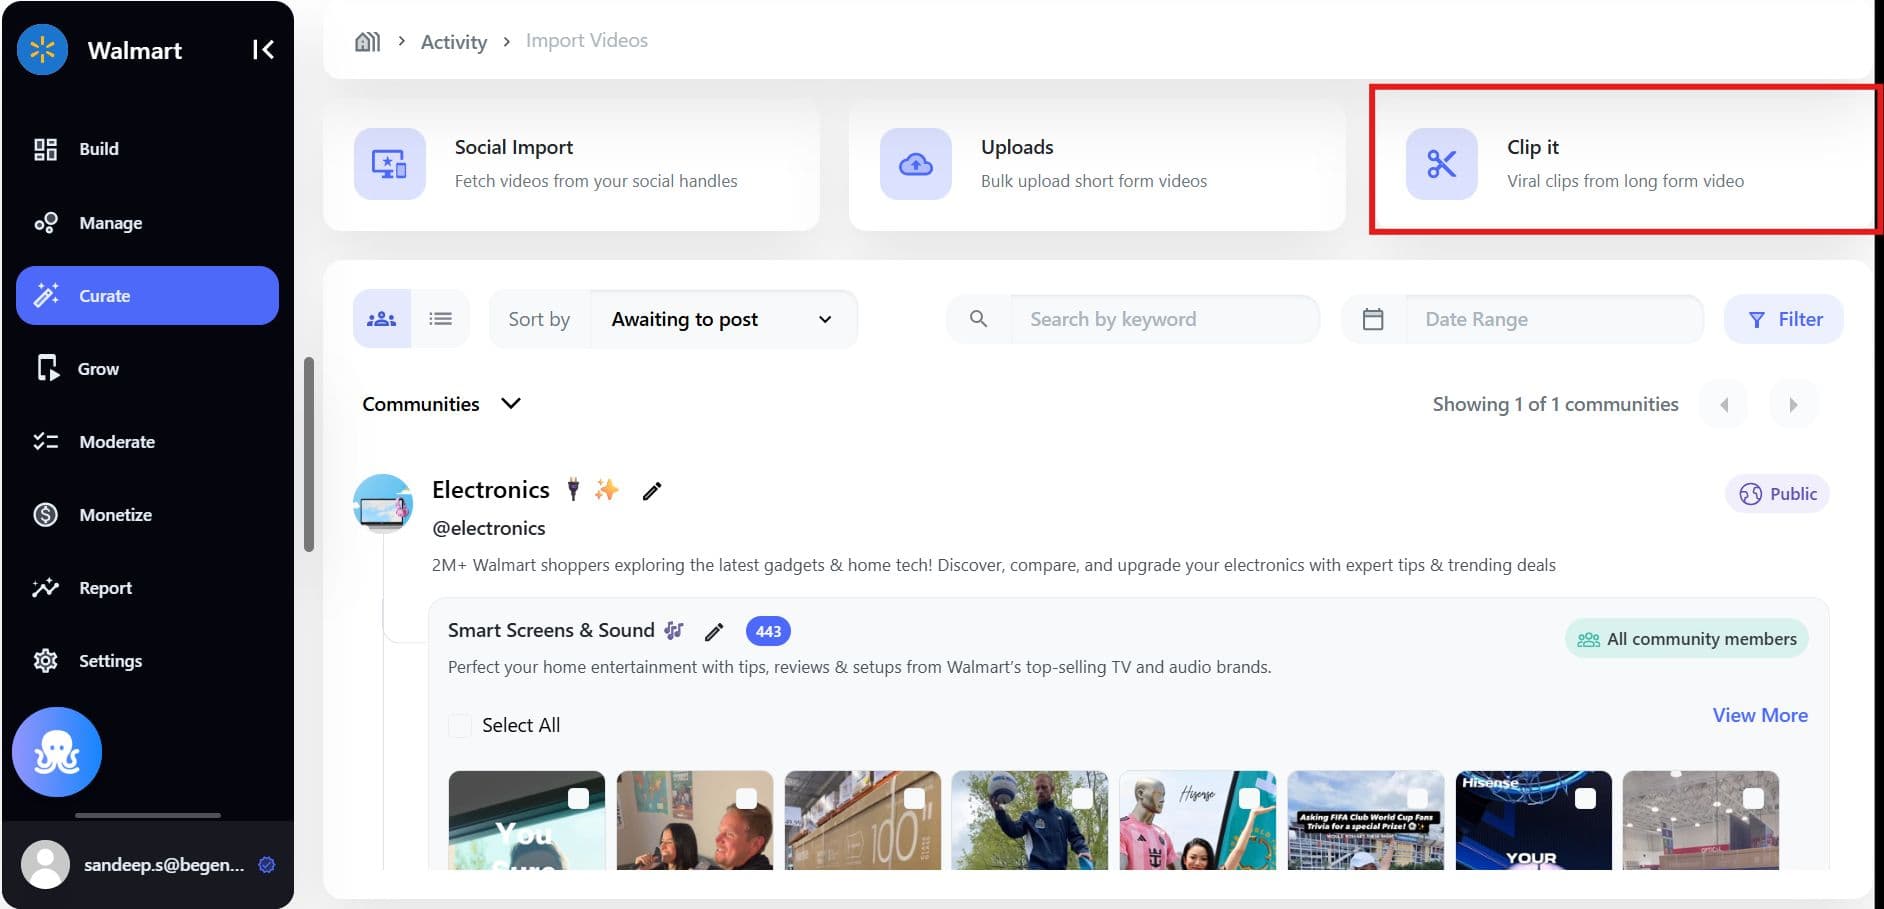Click the Walmart spark logo
Viewport: 1884px width, 909px height.
click(x=42, y=49)
